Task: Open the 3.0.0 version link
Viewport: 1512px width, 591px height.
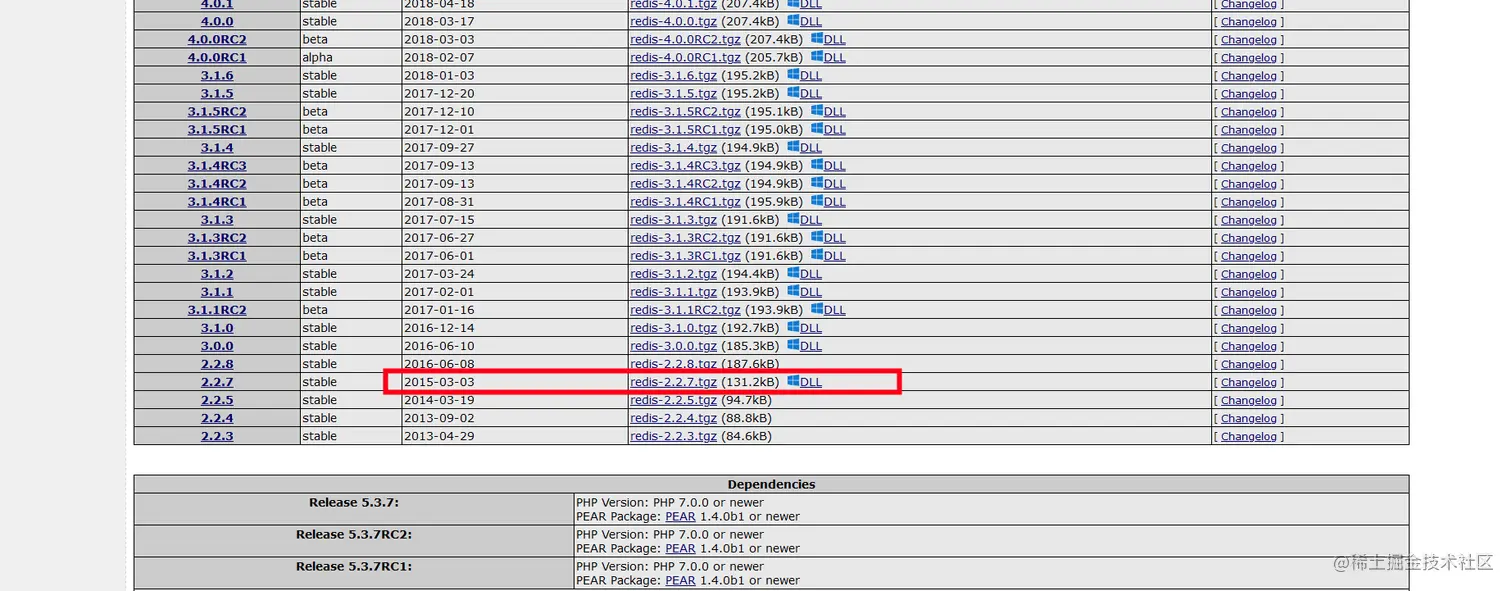Action: [x=217, y=346]
